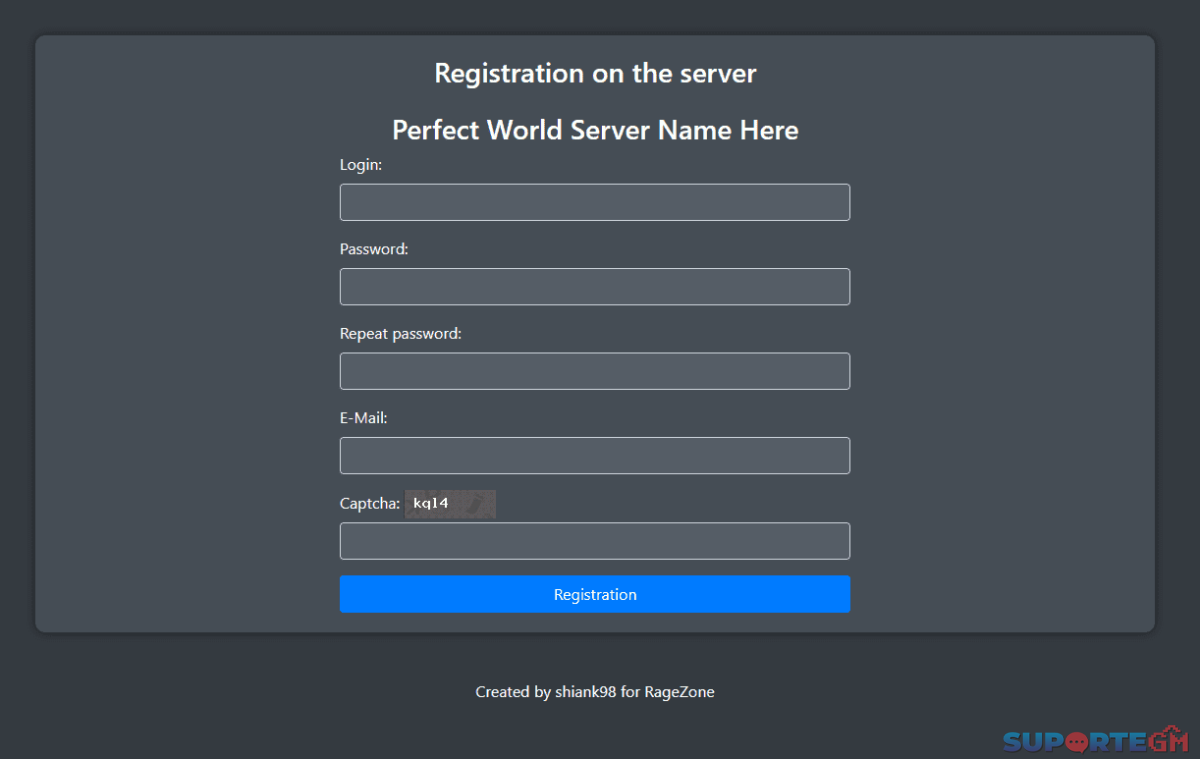Click the 'Perfect World Server Name Here' title
Image resolution: width=1200 pixels, height=759 pixels.
point(595,130)
